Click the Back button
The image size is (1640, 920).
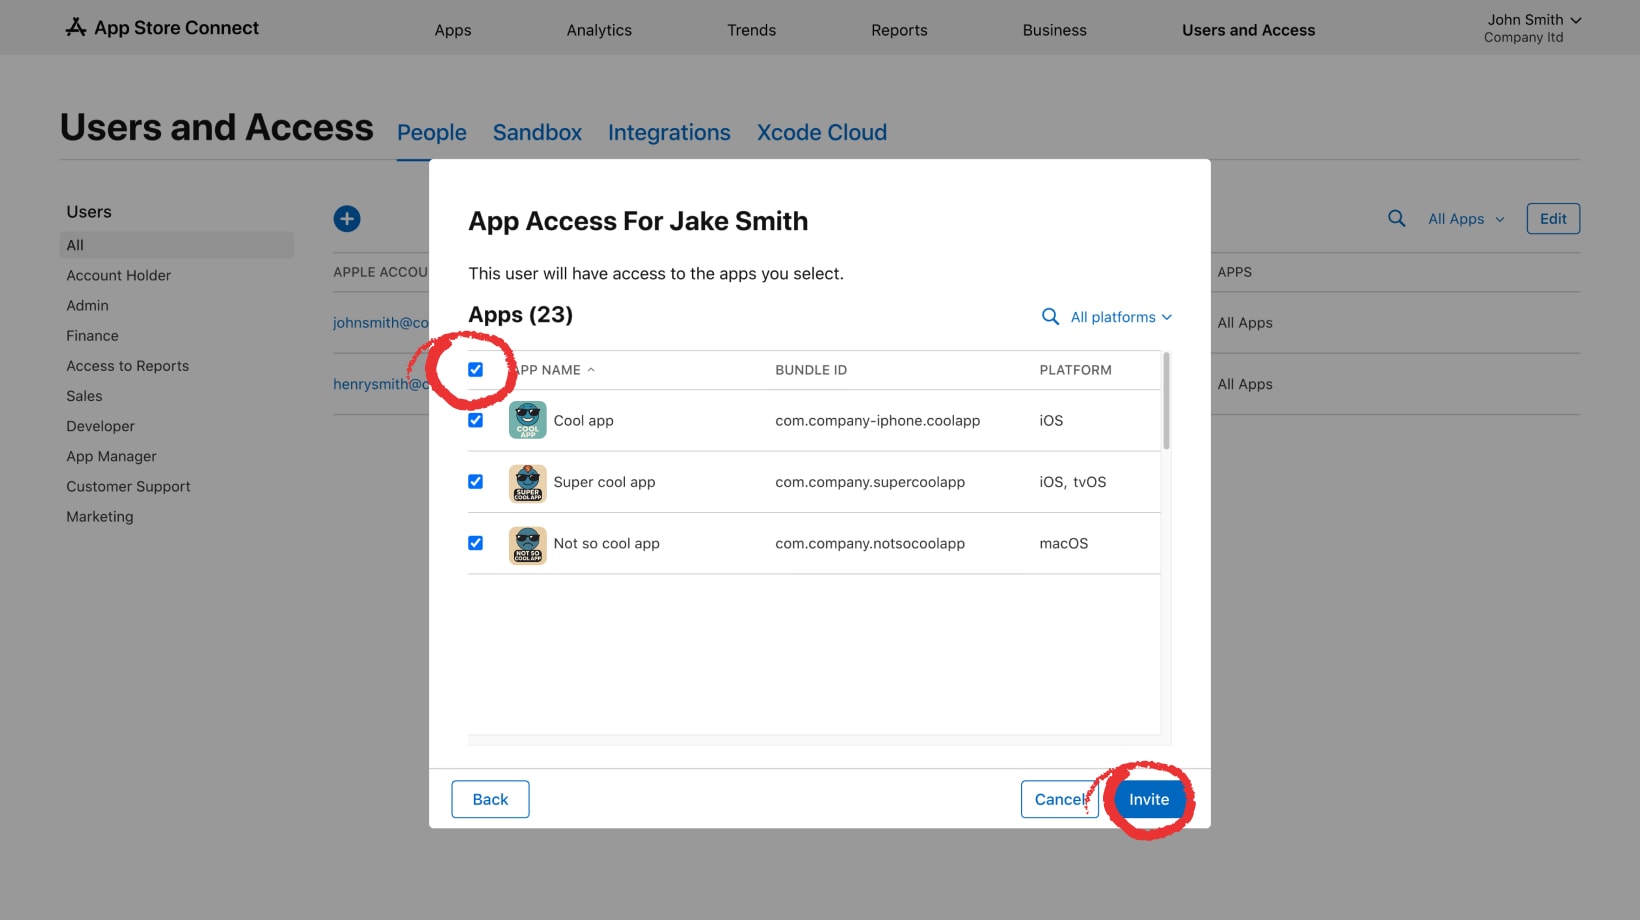click(x=490, y=799)
